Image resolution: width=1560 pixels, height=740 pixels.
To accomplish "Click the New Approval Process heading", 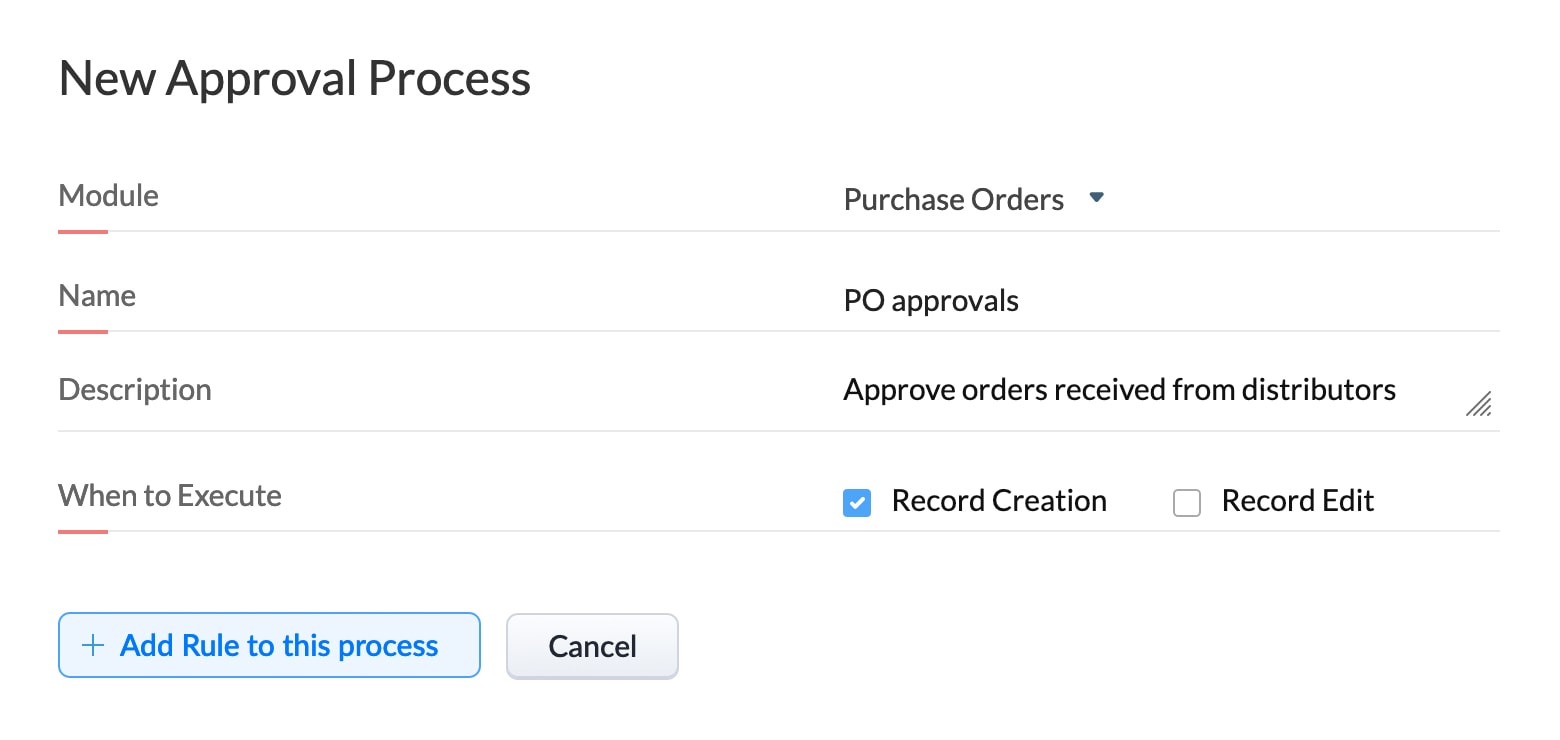I will coord(295,78).
